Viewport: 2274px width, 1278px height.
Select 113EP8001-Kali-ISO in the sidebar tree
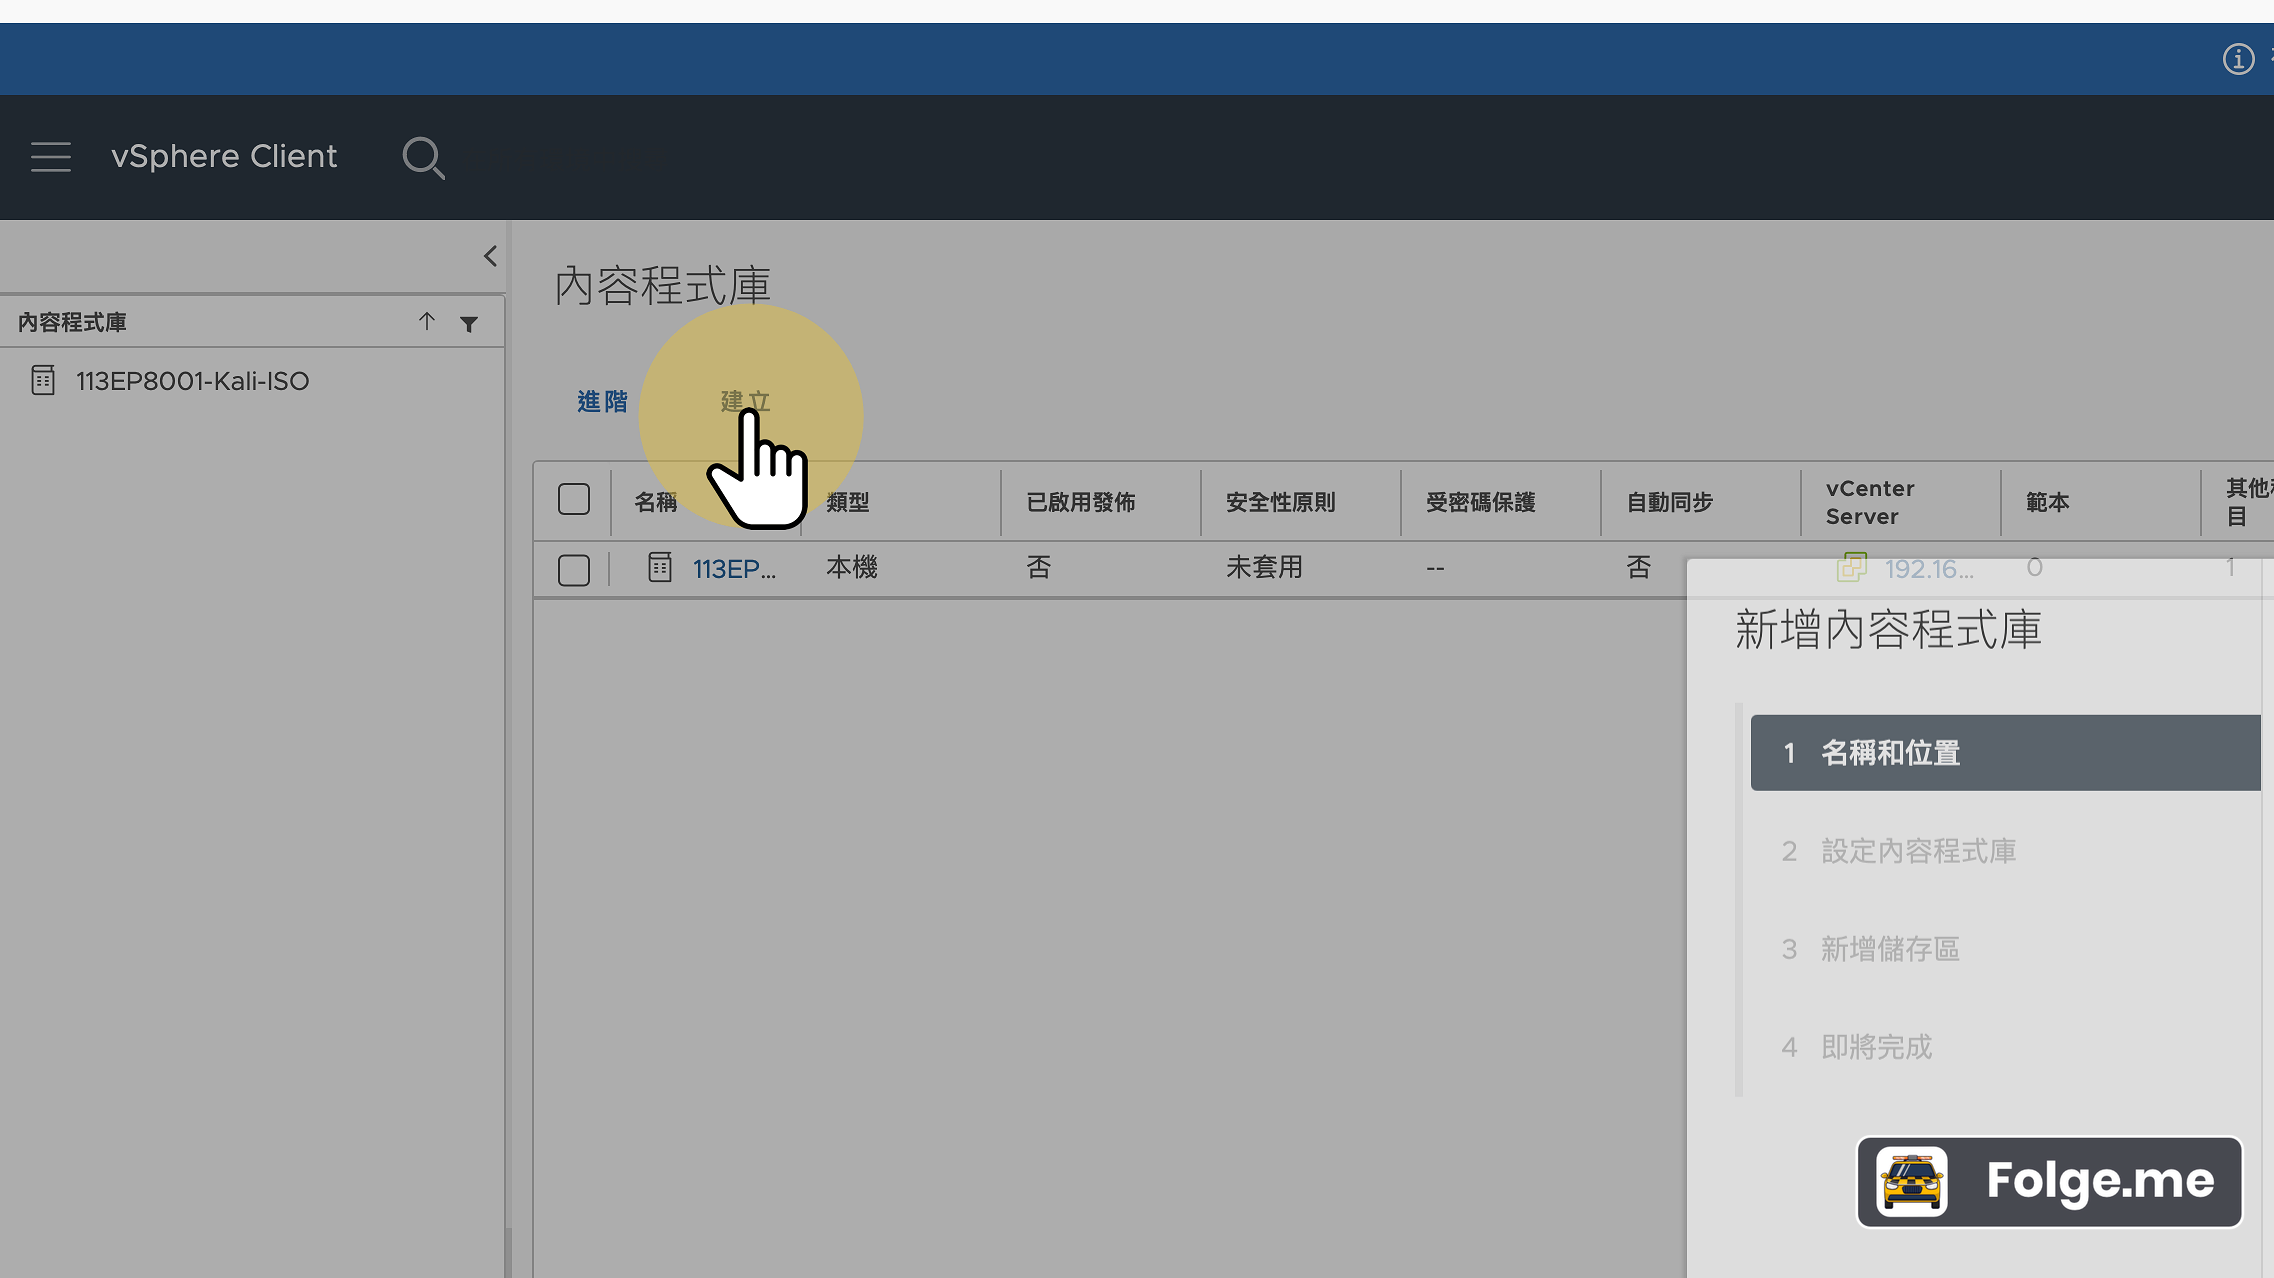click(x=194, y=380)
